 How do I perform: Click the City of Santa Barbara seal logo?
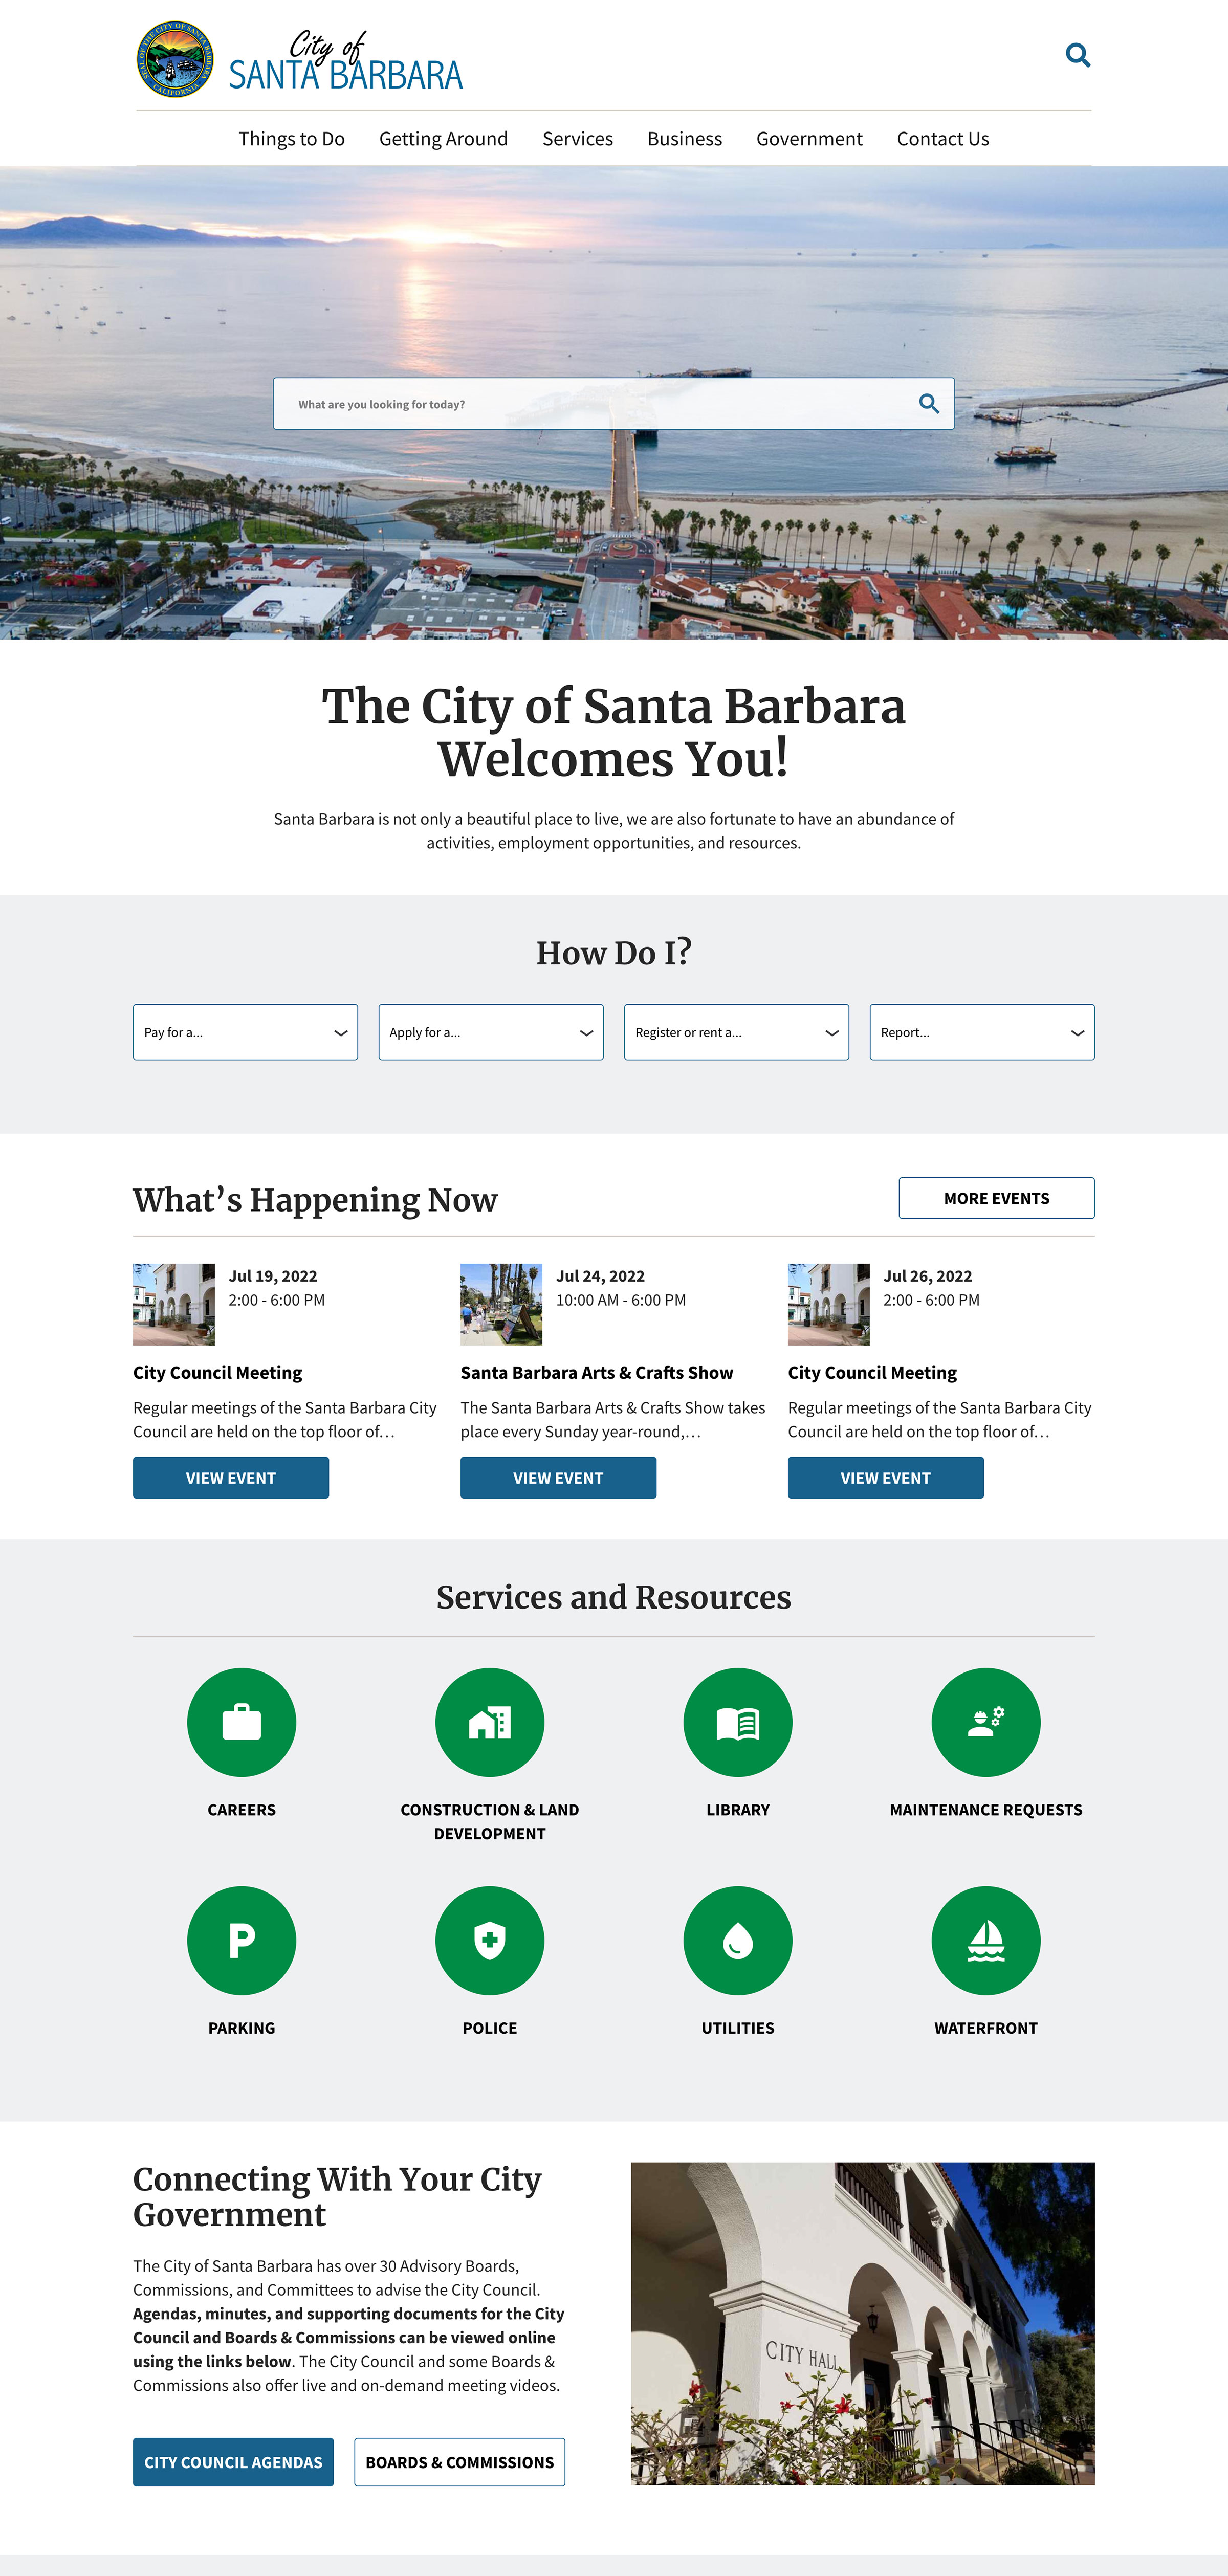(x=175, y=59)
